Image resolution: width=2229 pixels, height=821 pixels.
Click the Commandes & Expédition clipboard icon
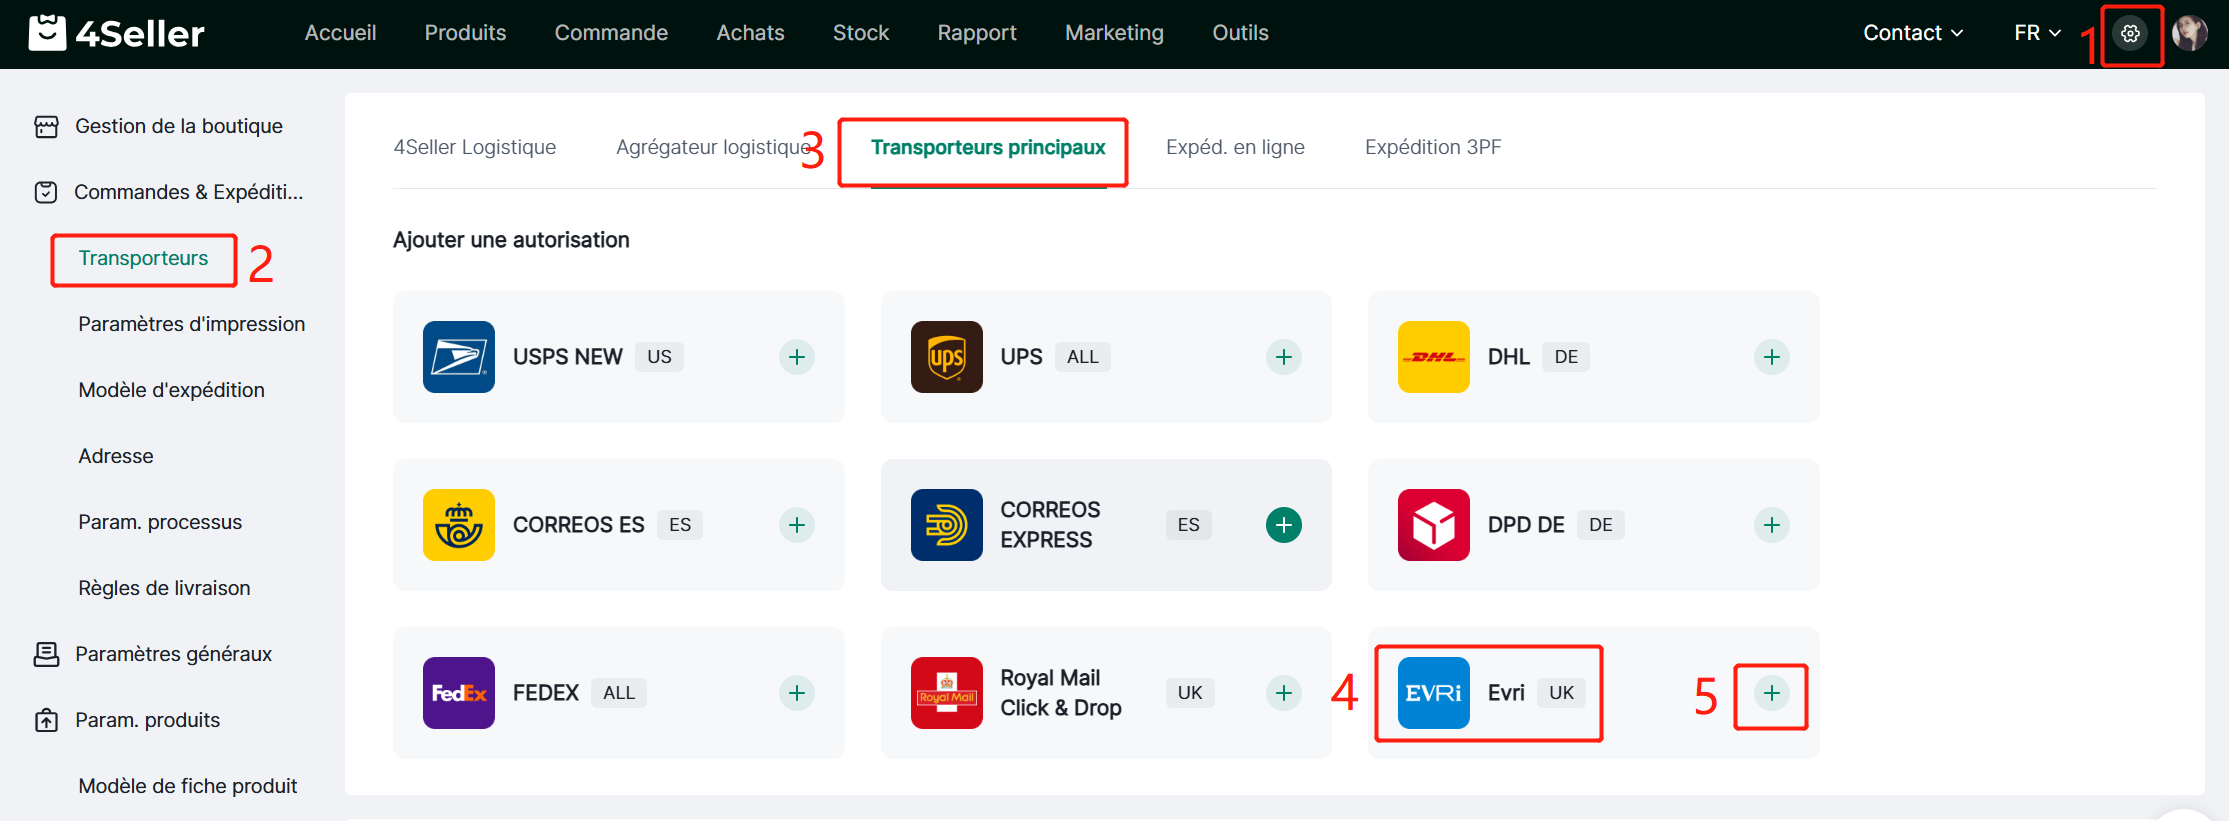point(46,192)
